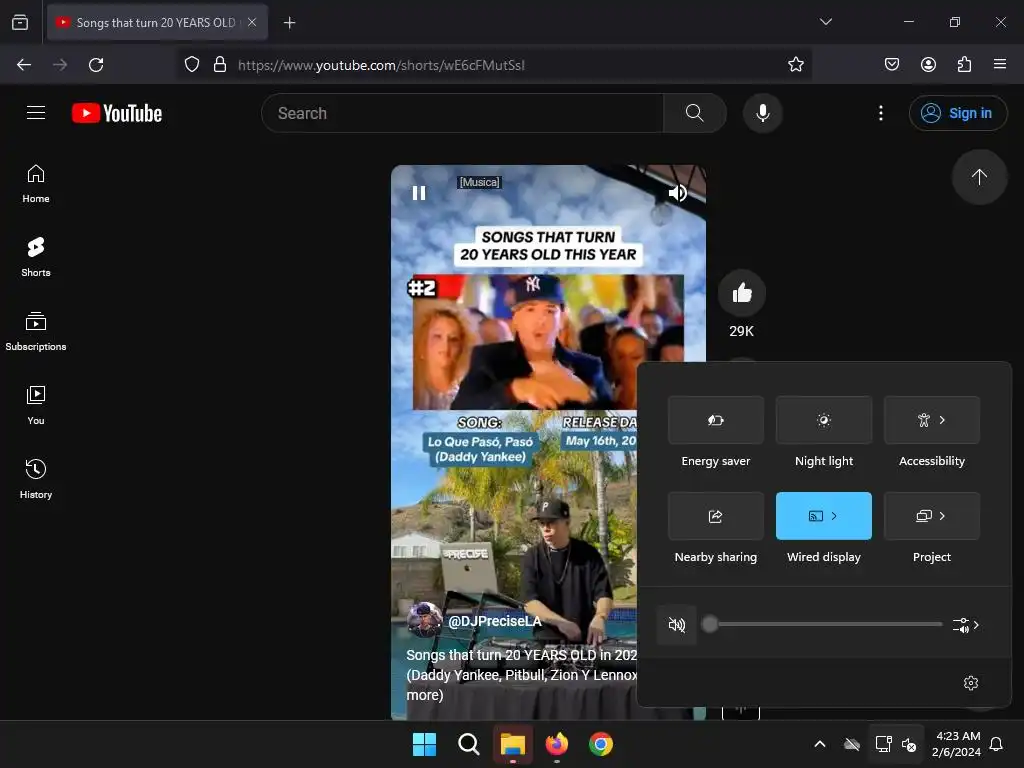Viewport: 1024px width, 768px height.
Task: Open YouTube settings three-dot menu
Action: 881,113
